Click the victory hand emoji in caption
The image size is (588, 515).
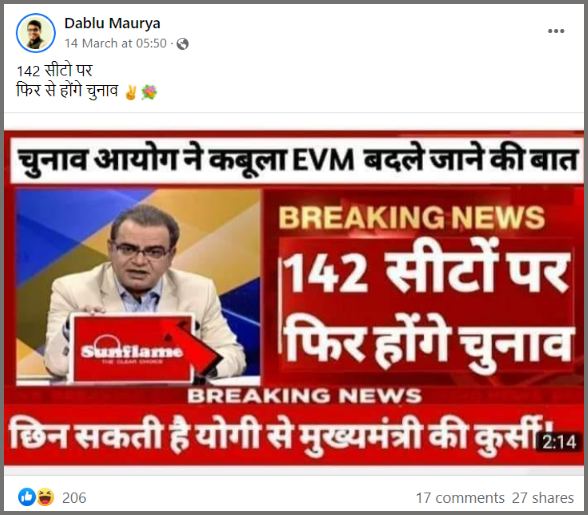(x=131, y=92)
